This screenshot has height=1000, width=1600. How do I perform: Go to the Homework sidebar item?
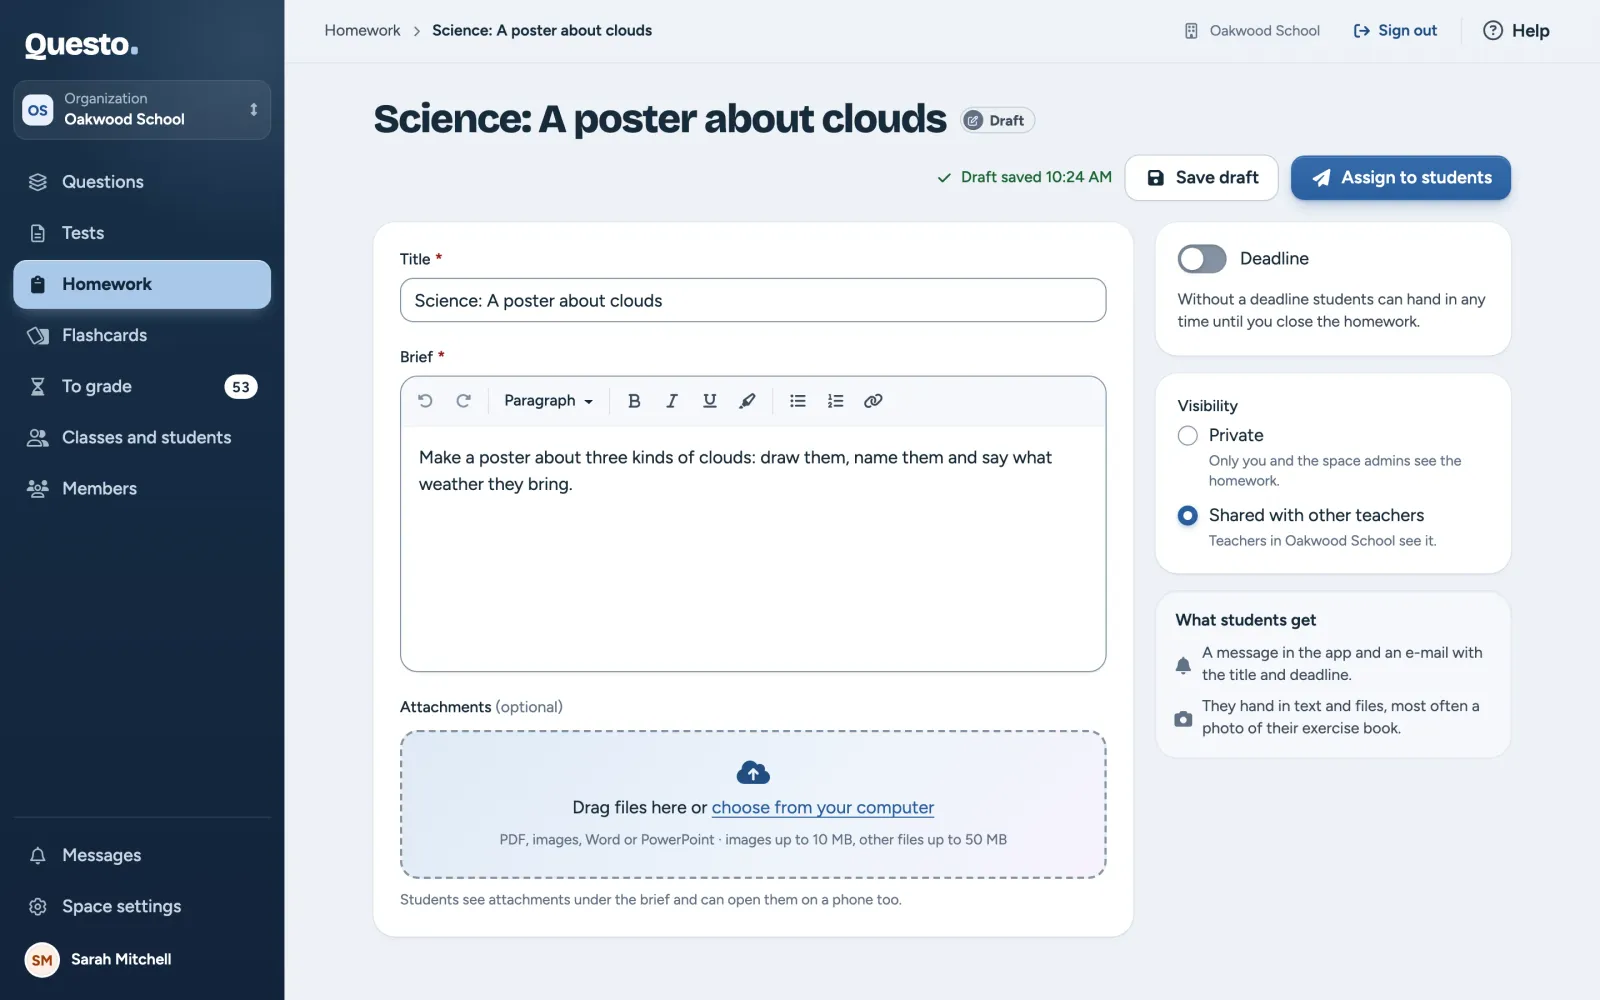coord(142,284)
